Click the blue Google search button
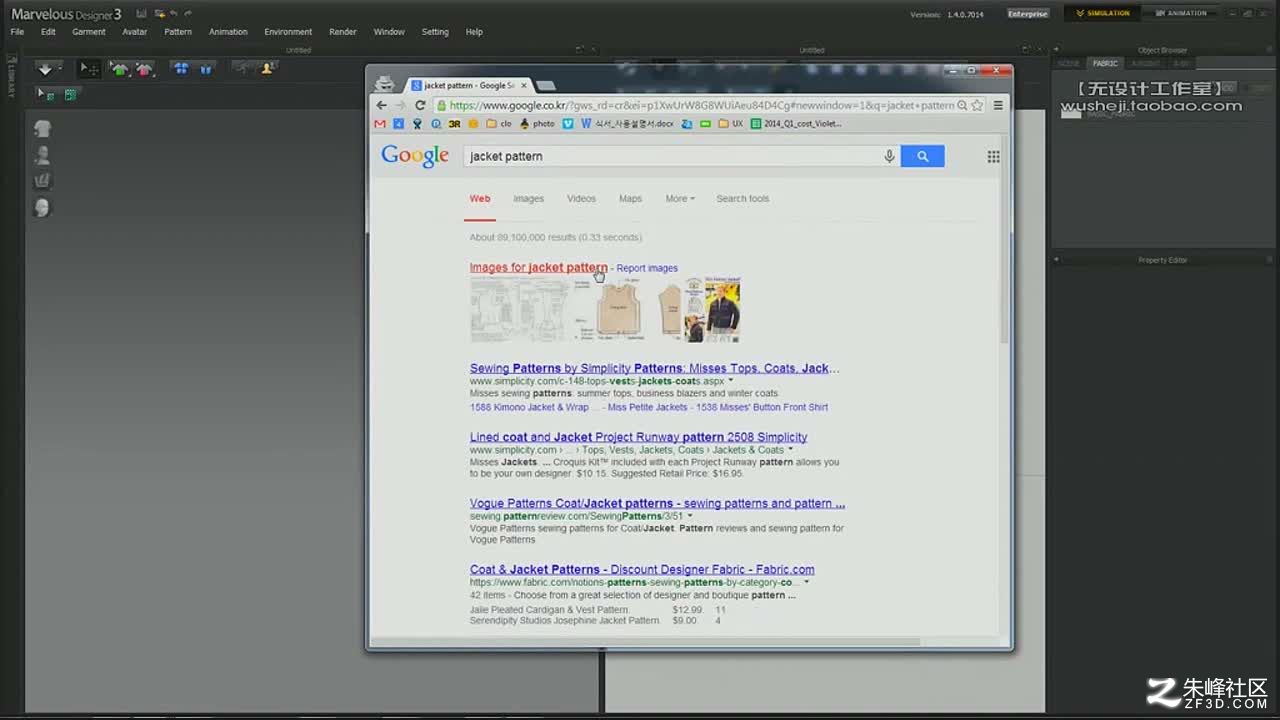 922,156
